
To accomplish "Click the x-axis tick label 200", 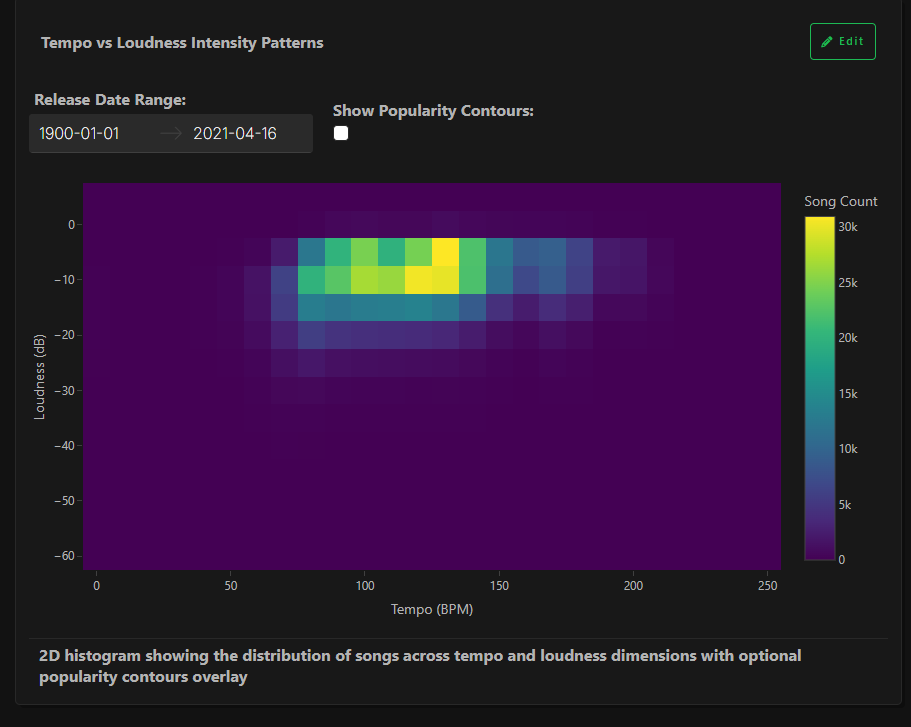I will point(633,586).
